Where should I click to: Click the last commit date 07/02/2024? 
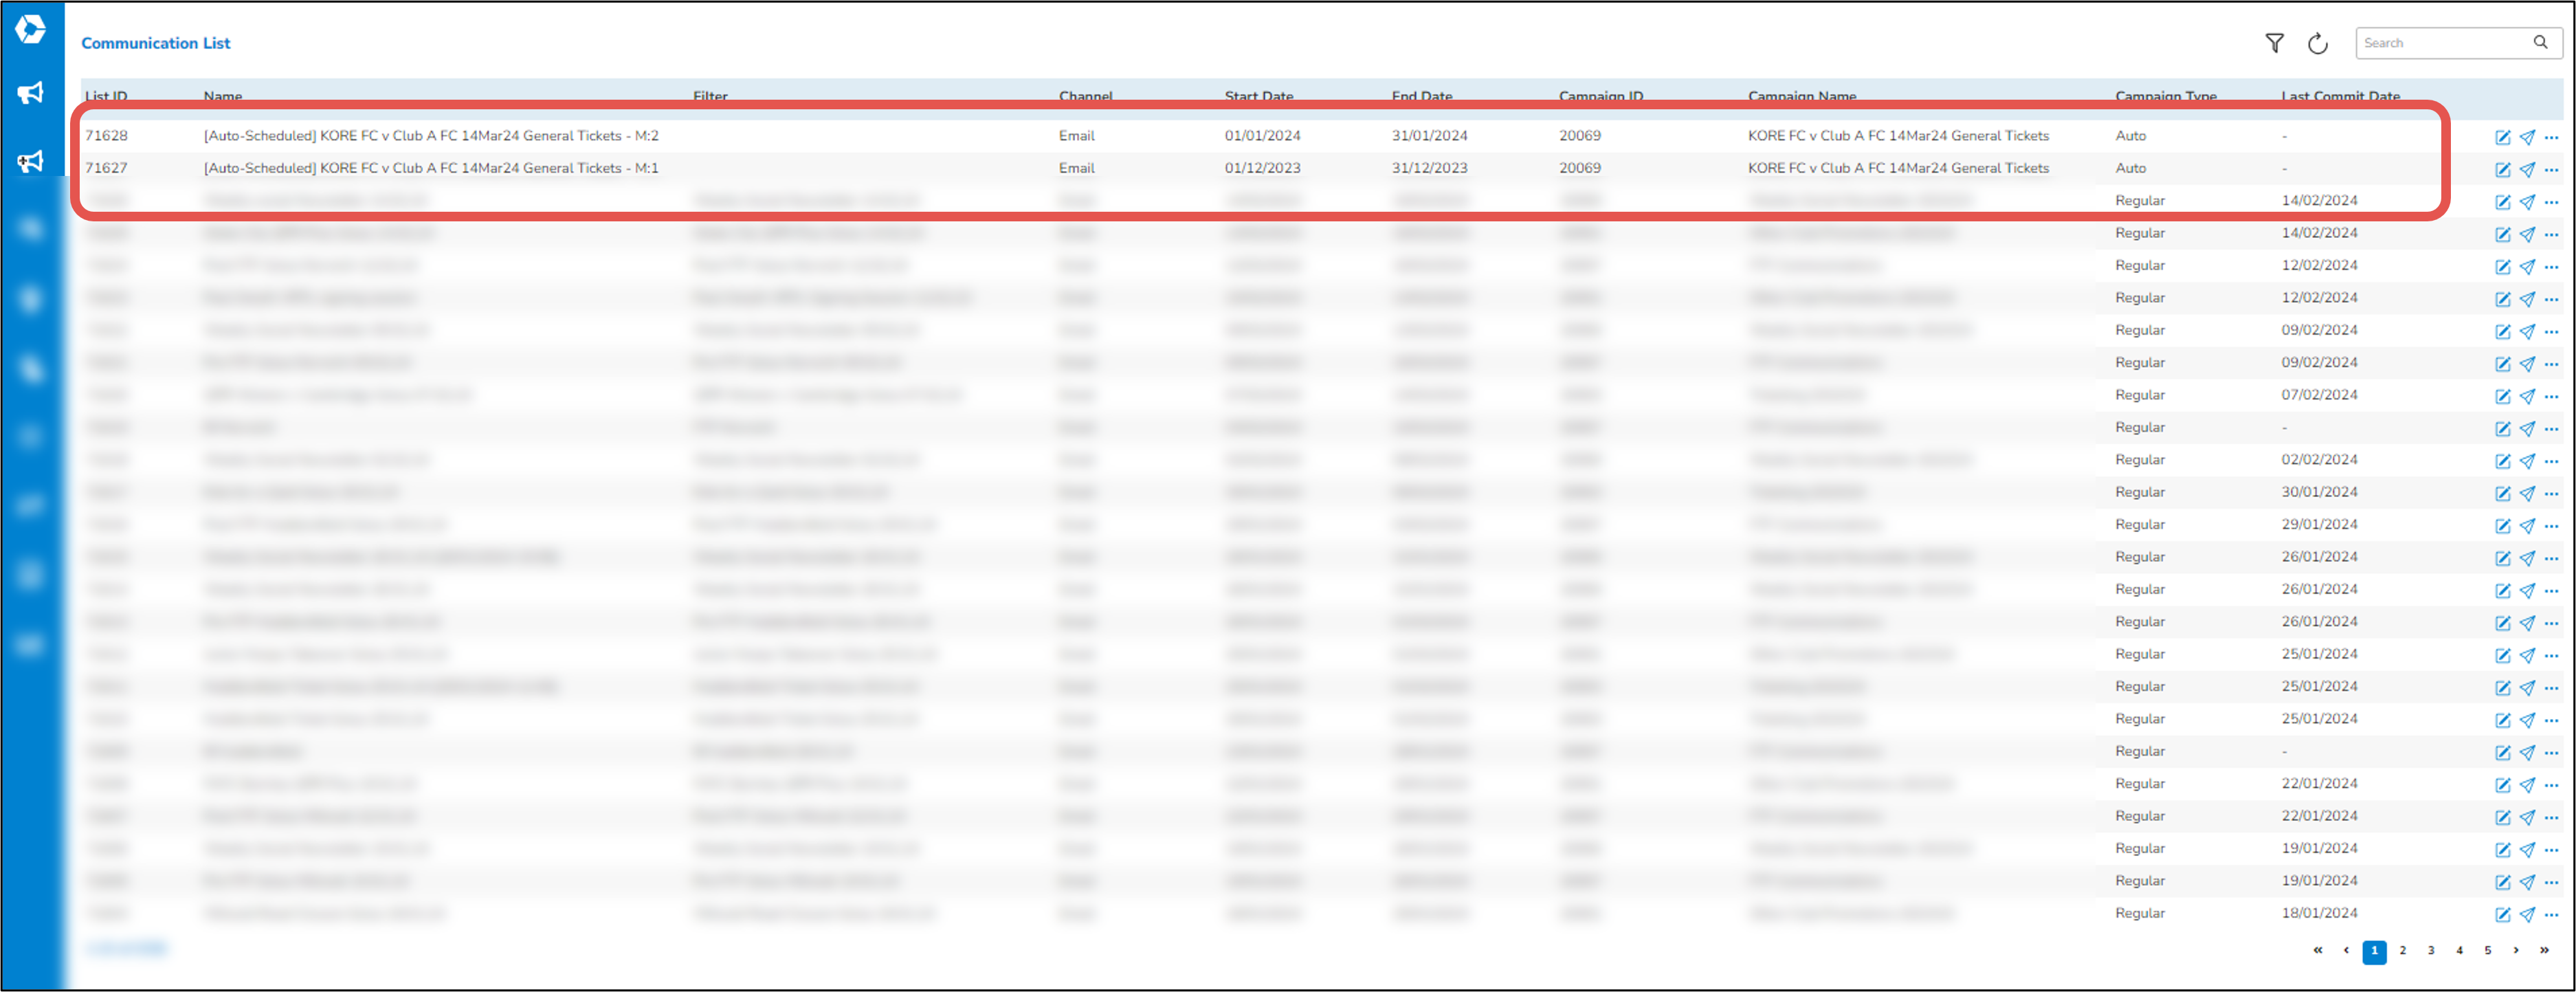2319,395
